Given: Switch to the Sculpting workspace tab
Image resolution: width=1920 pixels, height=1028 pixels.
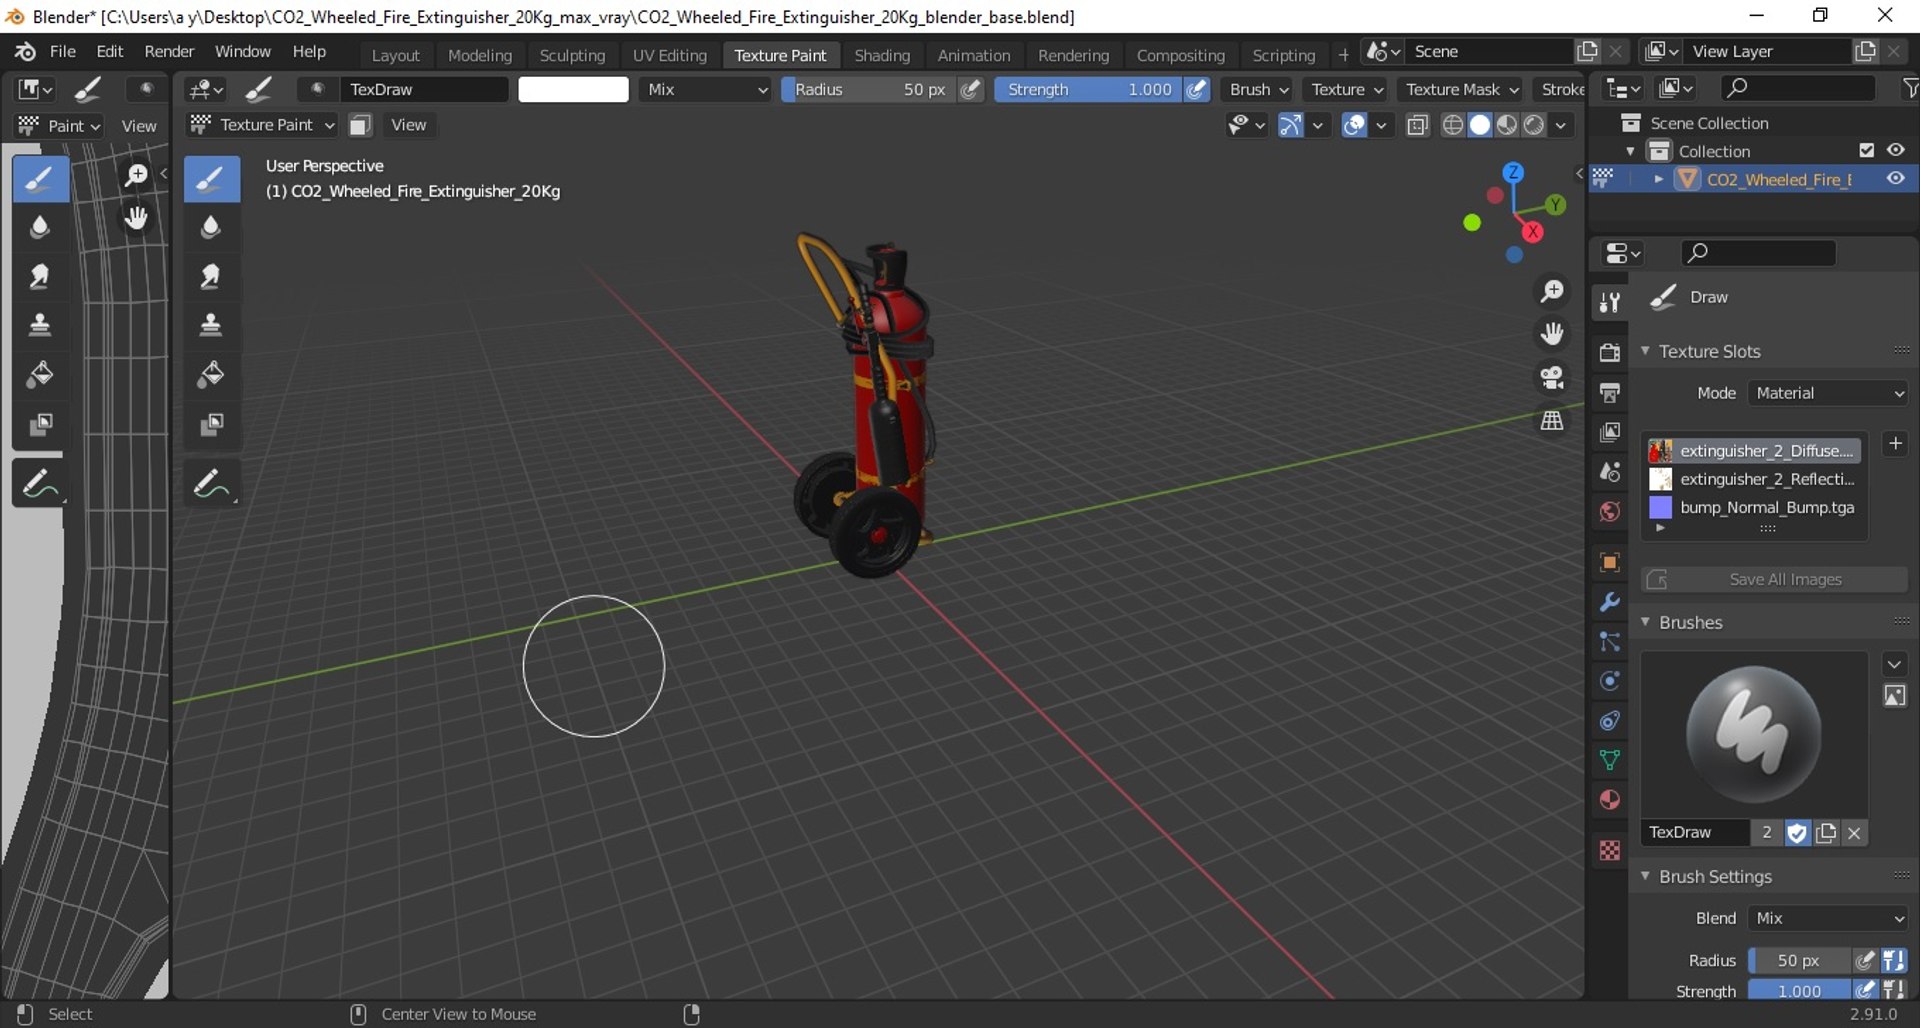Looking at the screenshot, I should (572, 55).
